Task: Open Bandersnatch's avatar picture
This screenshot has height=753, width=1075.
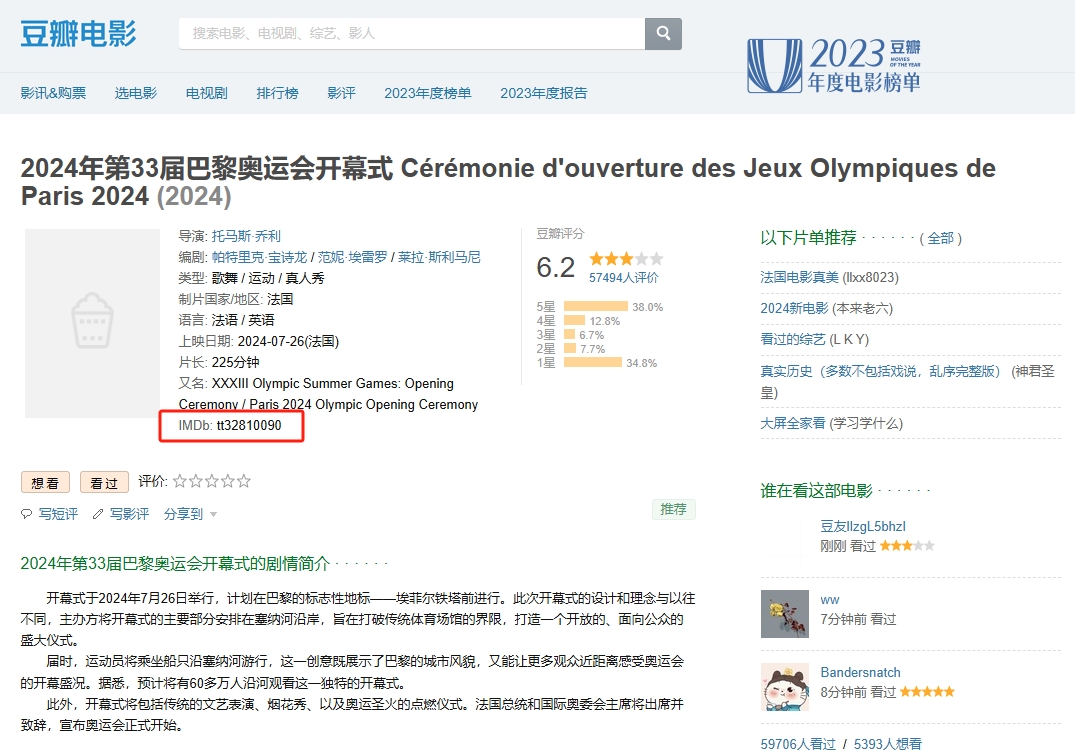Action: click(784, 686)
